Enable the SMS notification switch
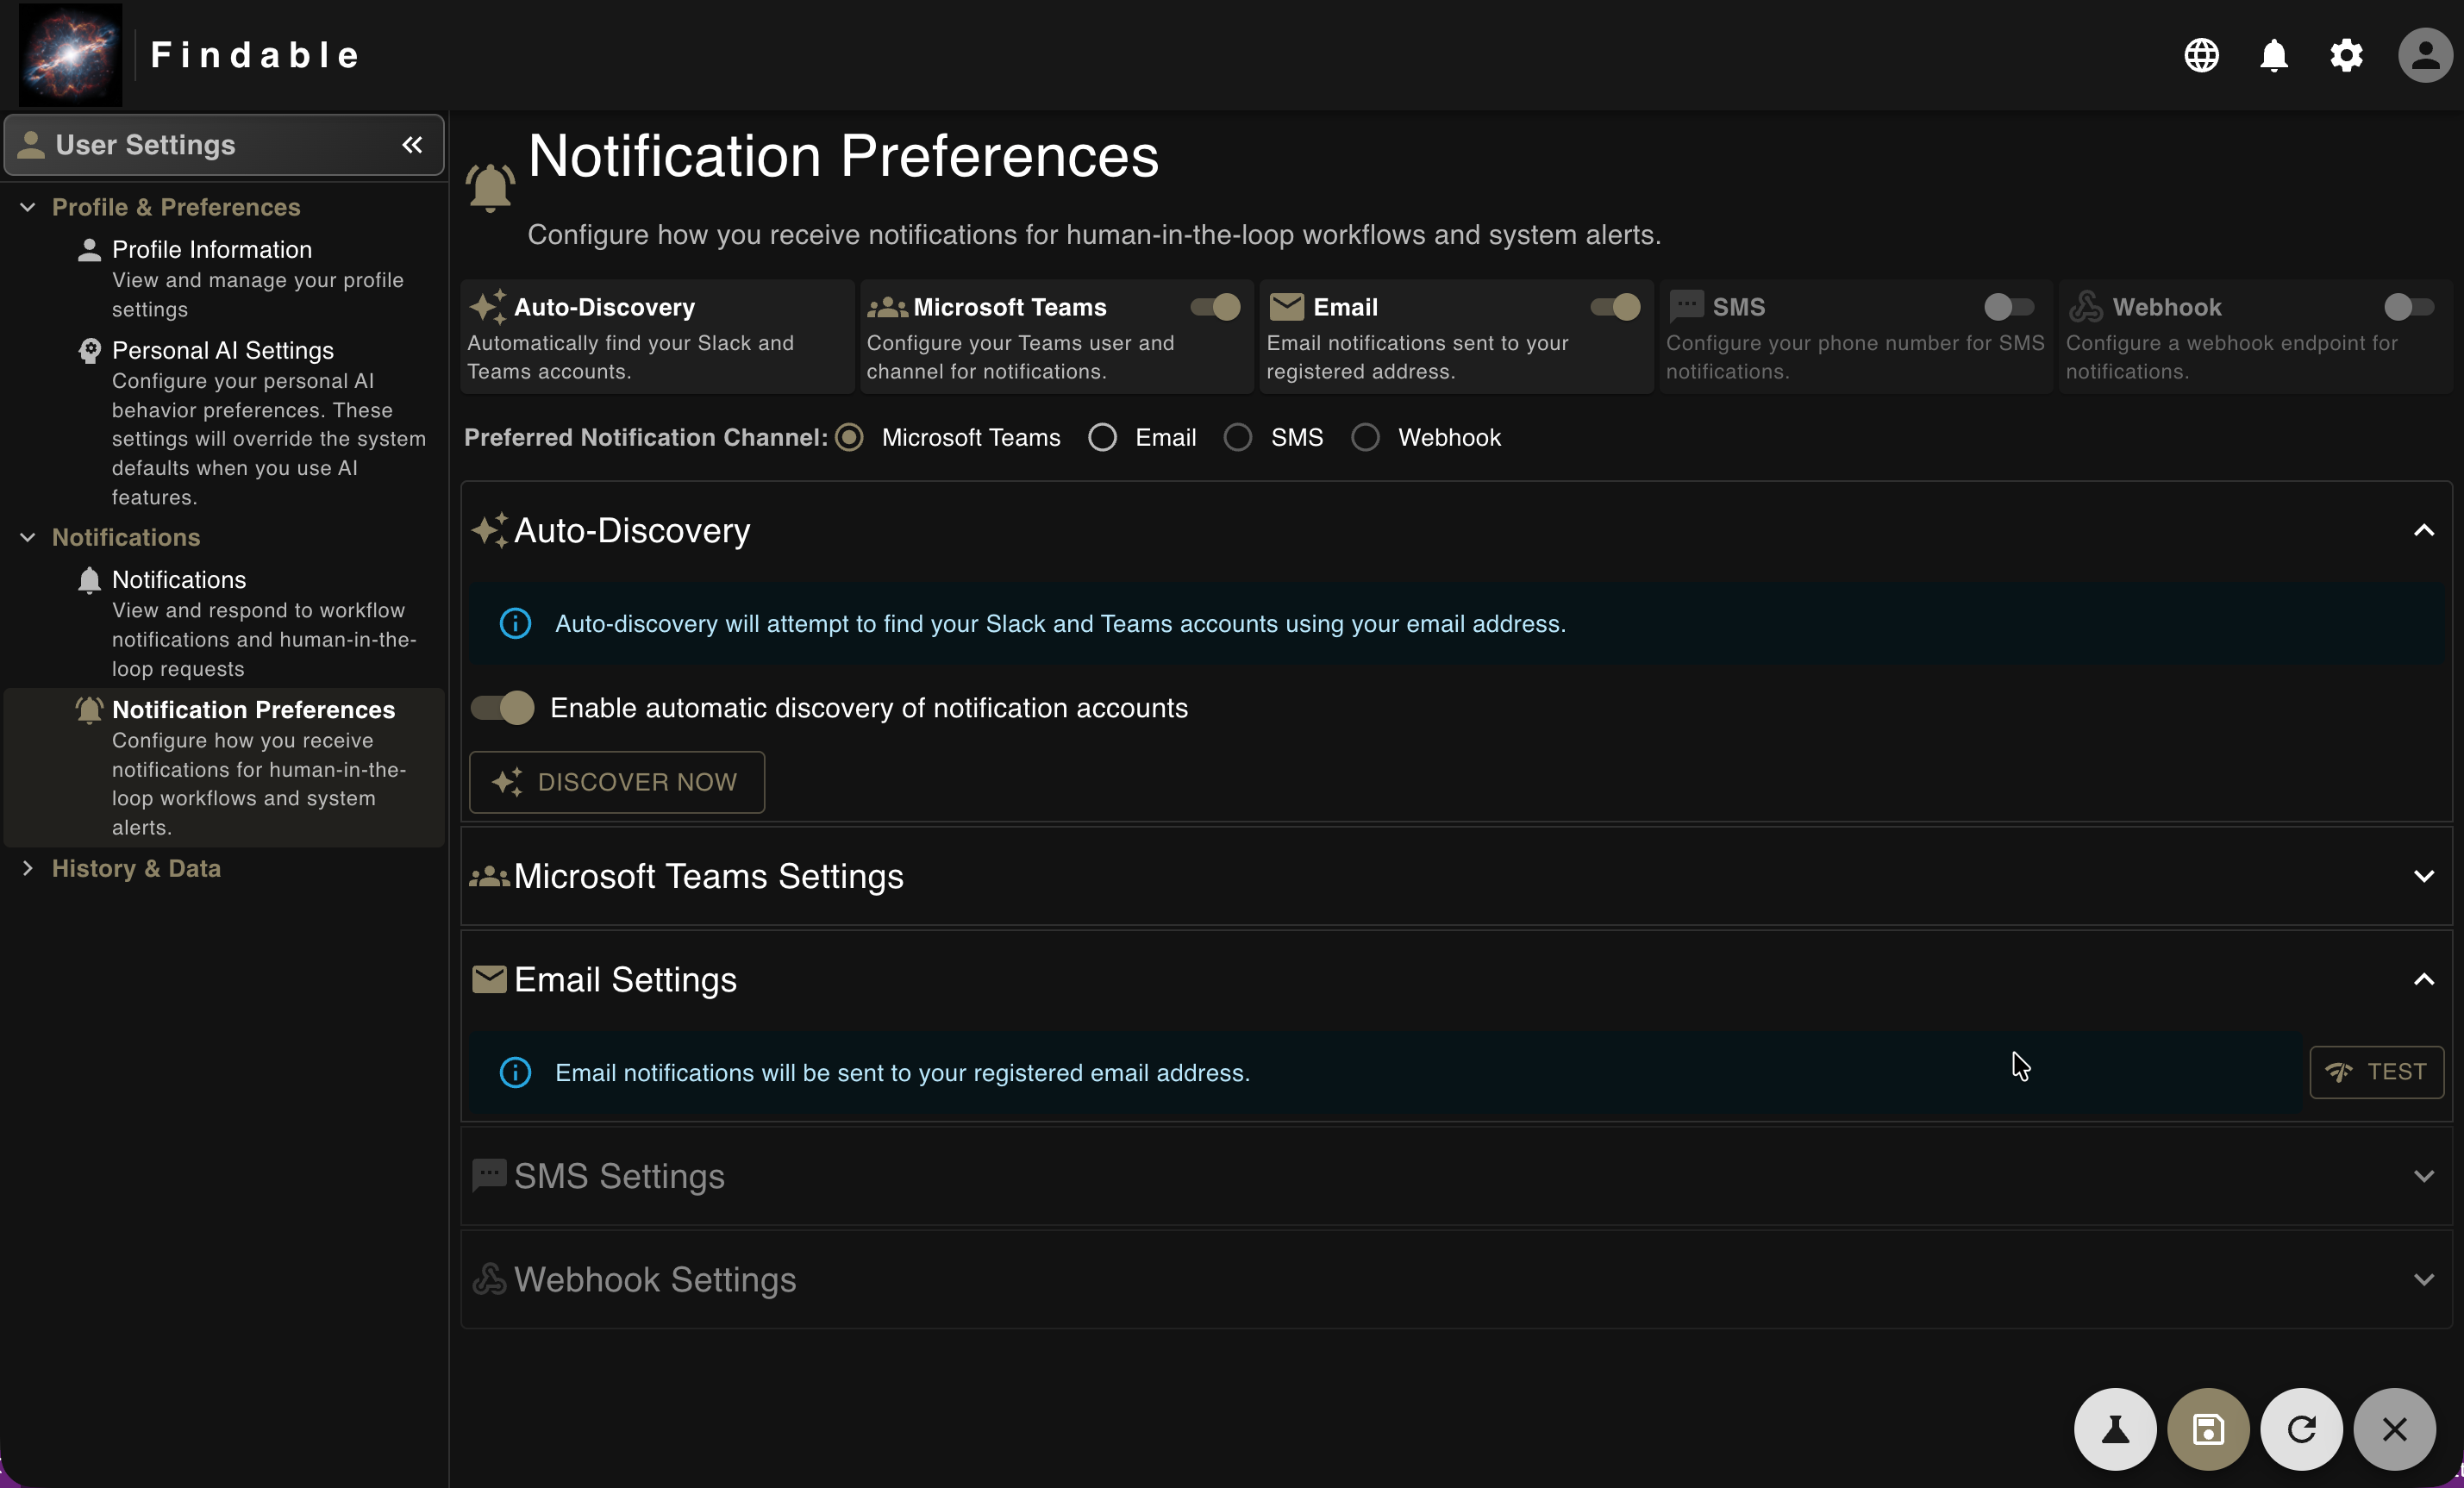 2008,307
